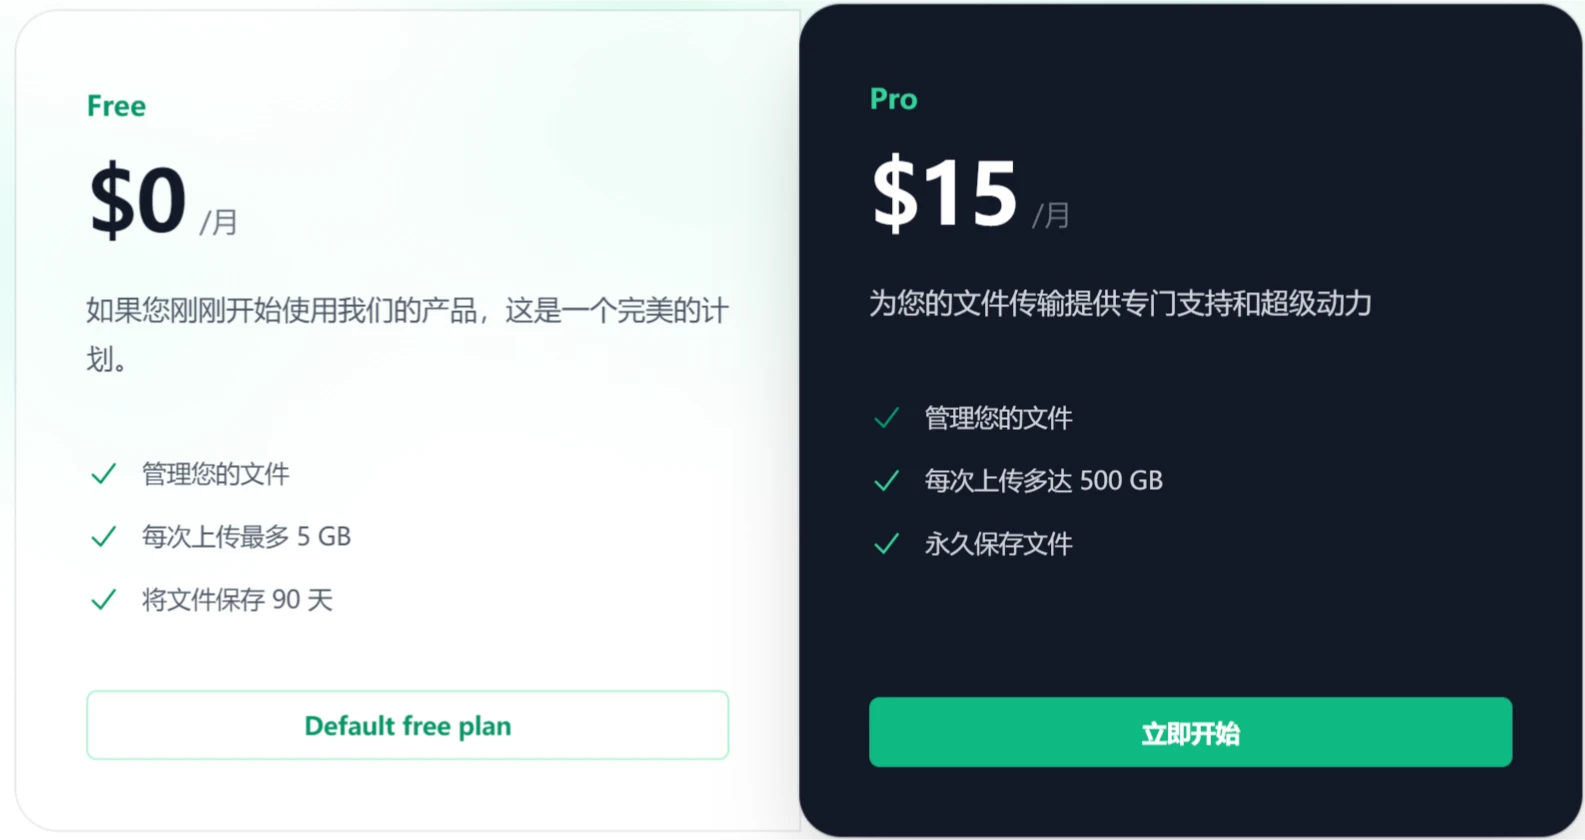Click the Default free plan button
This screenshot has height=840, width=1585.
tap(407, 725)
